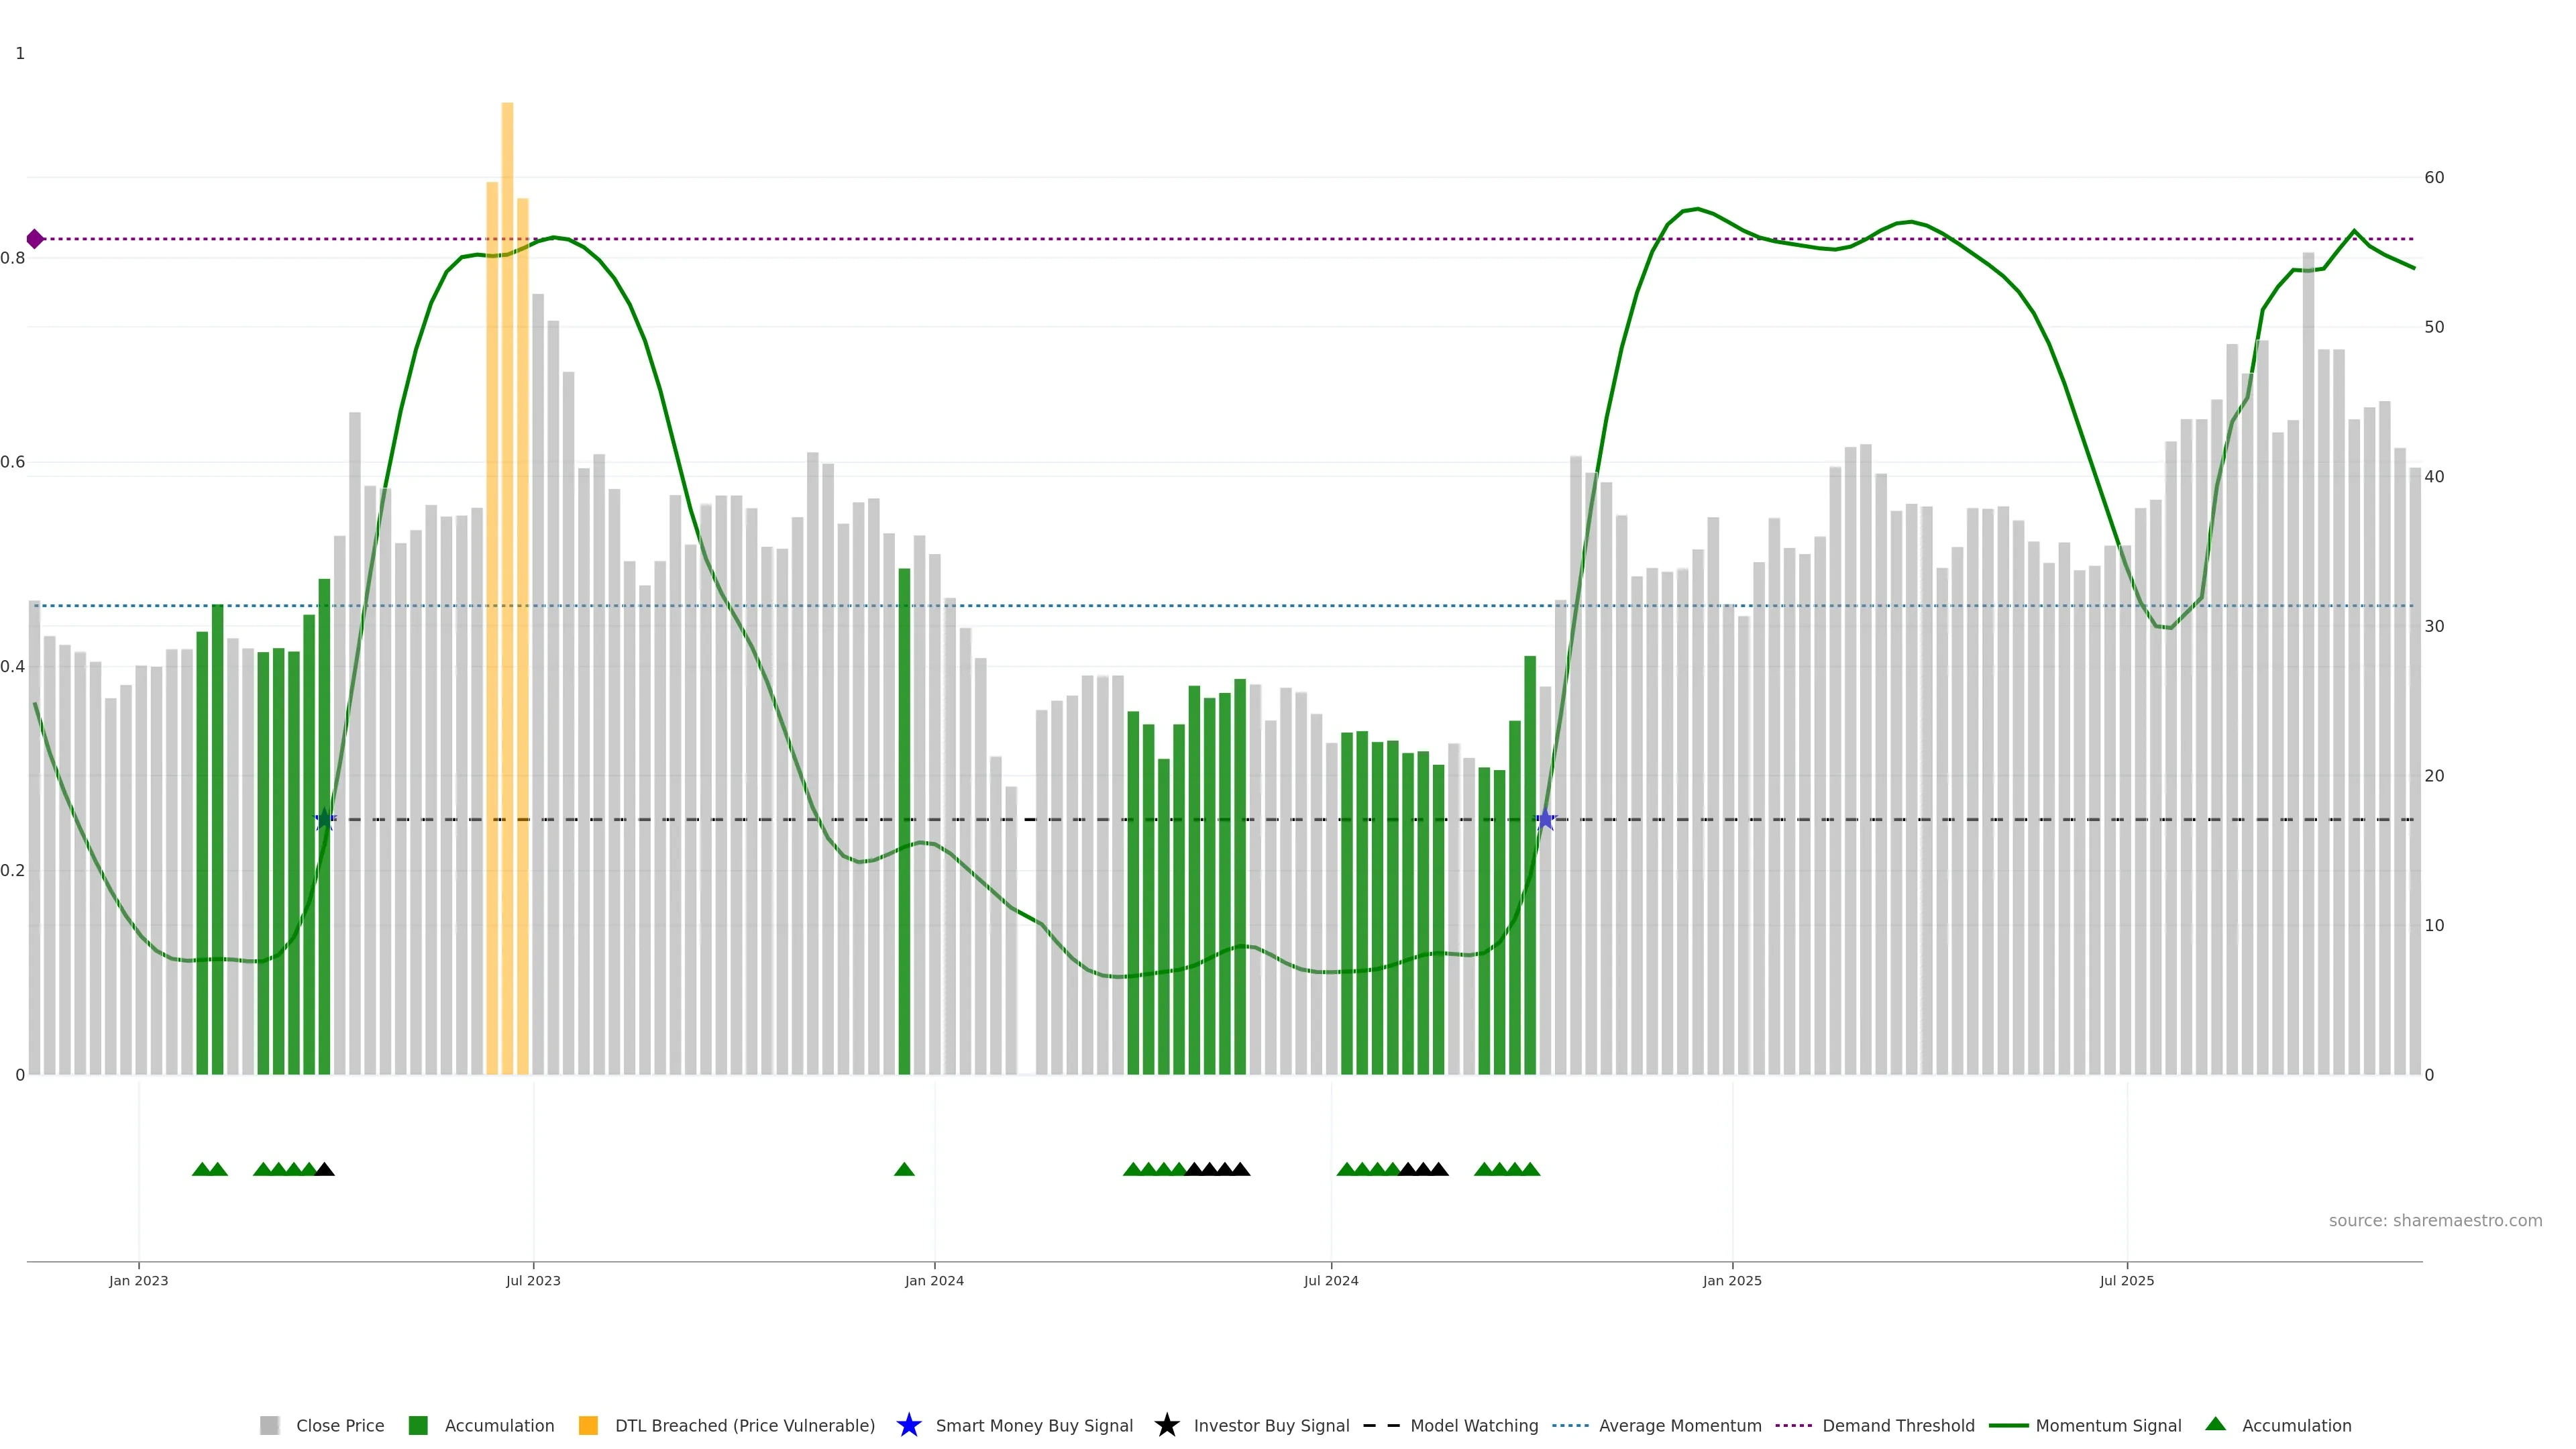The width and height of the screenshot is (2576, 1449).
Task: Click the Jan 2023 axis label
Action: (x=139, y=1280)
